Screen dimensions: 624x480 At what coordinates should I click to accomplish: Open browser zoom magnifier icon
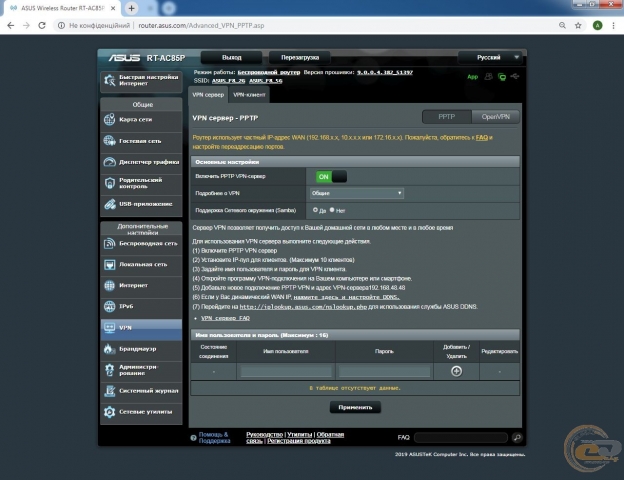(x=562, y=25)
